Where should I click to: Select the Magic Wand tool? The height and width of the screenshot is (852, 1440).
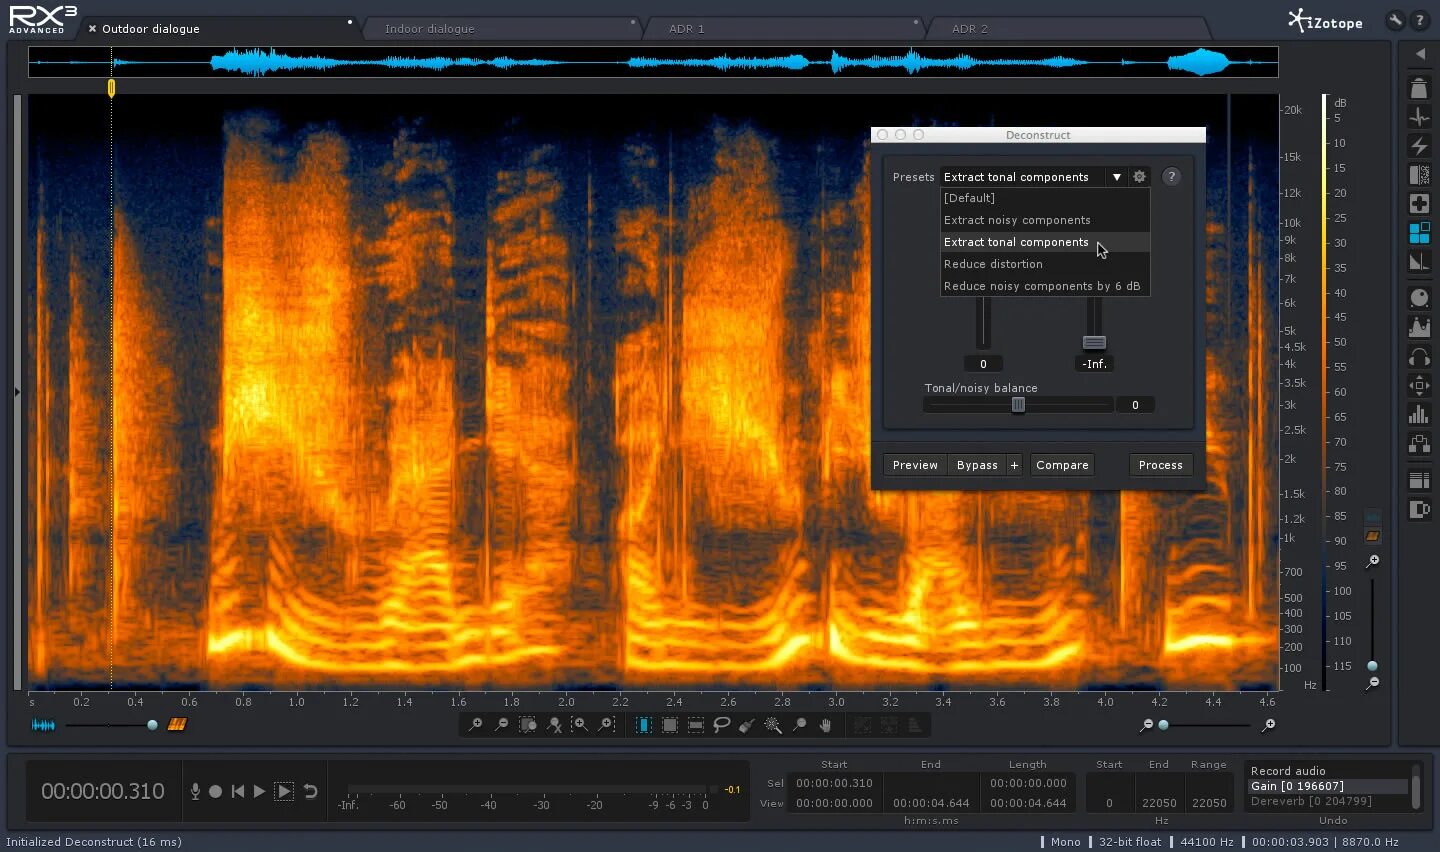(773, 725)
